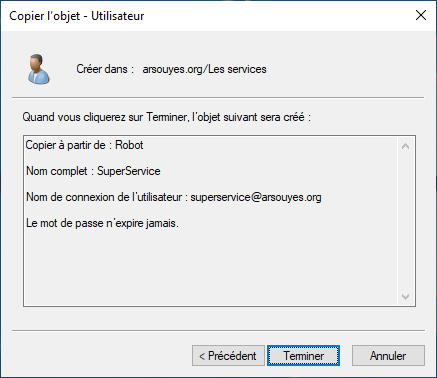Click the 'Copier à partir de : Robot' line
Viewport: 437px width, 378px height.
[x=84, y=145]
